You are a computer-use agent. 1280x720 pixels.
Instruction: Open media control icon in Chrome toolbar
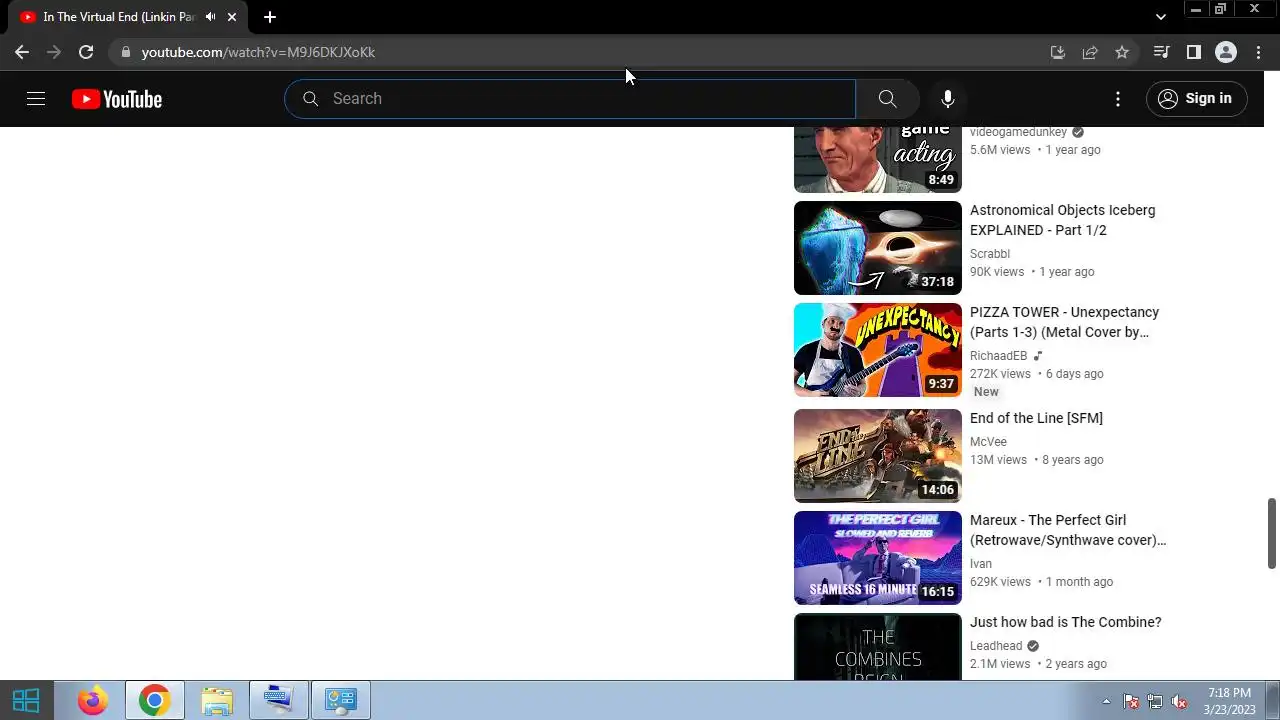[x=1161, y=52]
